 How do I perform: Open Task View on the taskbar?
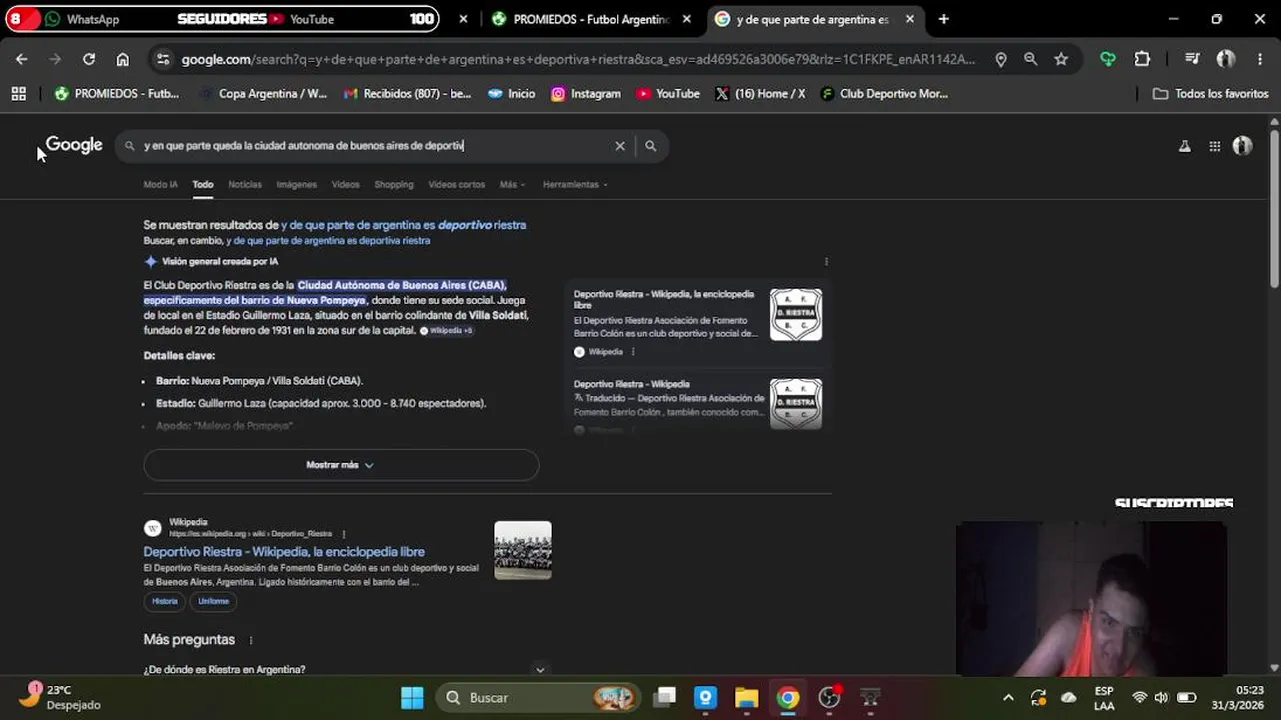665,697
